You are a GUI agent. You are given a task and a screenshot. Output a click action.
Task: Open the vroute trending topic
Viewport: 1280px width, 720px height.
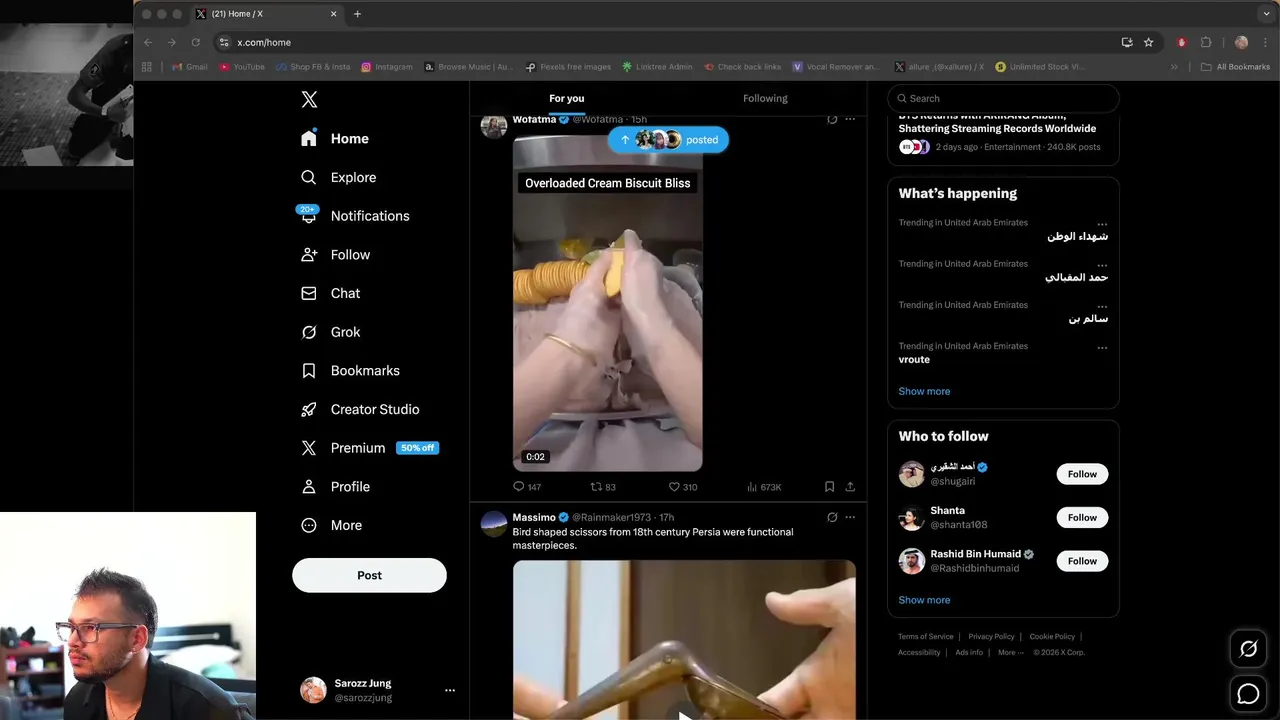(x=914, y=359)
